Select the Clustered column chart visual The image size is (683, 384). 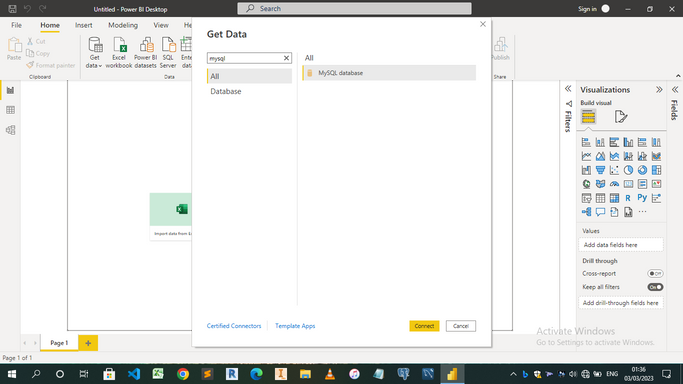[x=628, y=142]
